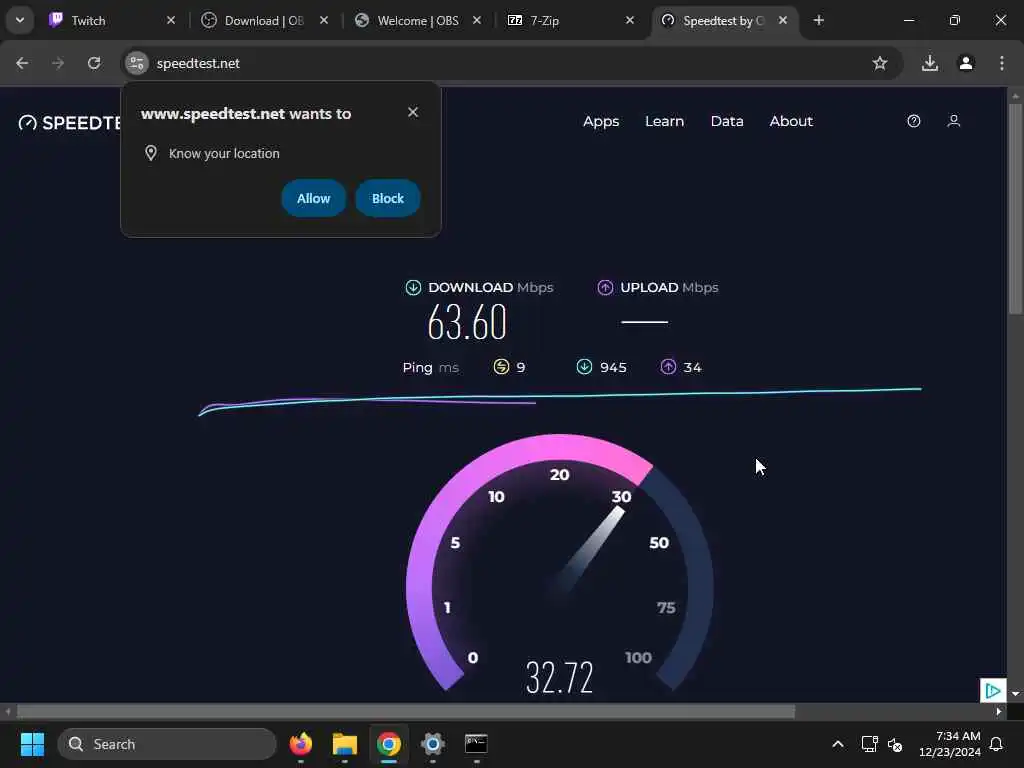Image resolution: width=1024 pixels, height=768 pixels.
Task: Click the taskbar Search box
Action: (167, 744)
